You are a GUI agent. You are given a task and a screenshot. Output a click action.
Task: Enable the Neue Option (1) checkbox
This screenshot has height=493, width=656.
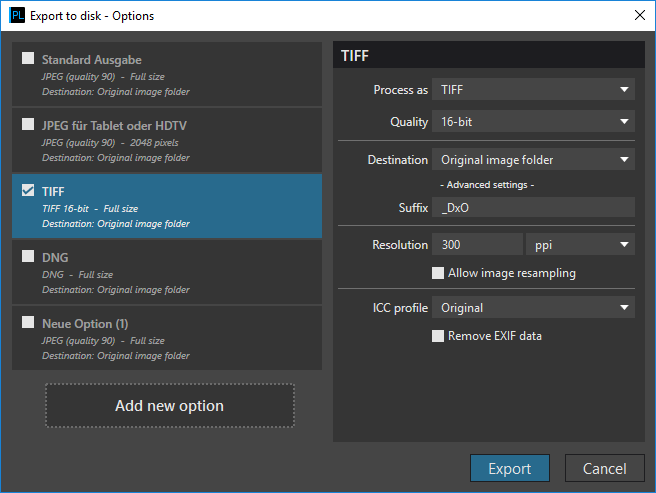tap(28, 322)
